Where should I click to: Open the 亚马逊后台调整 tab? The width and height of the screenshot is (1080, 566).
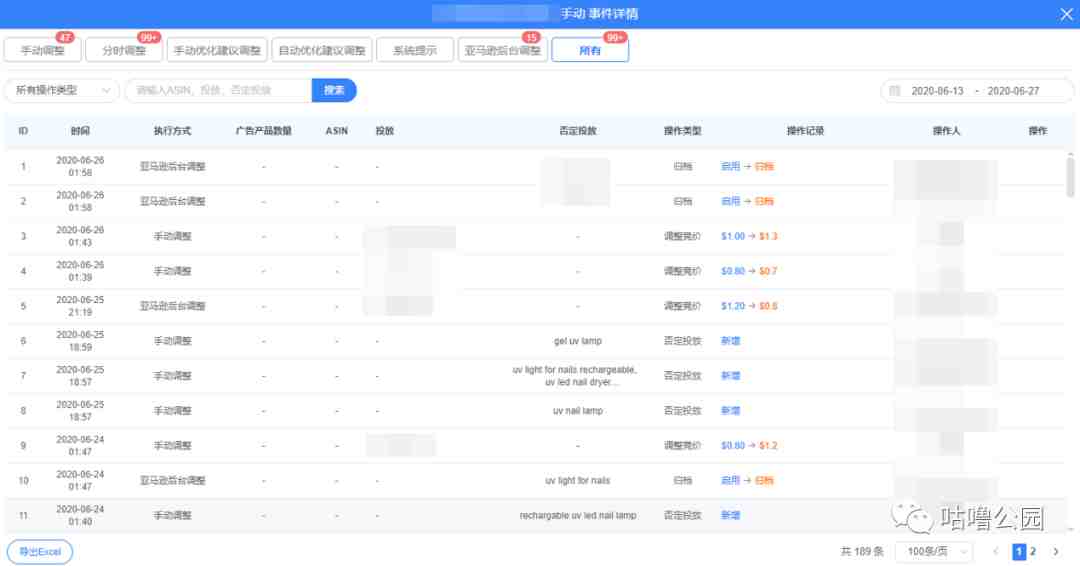tap(503, 50)
